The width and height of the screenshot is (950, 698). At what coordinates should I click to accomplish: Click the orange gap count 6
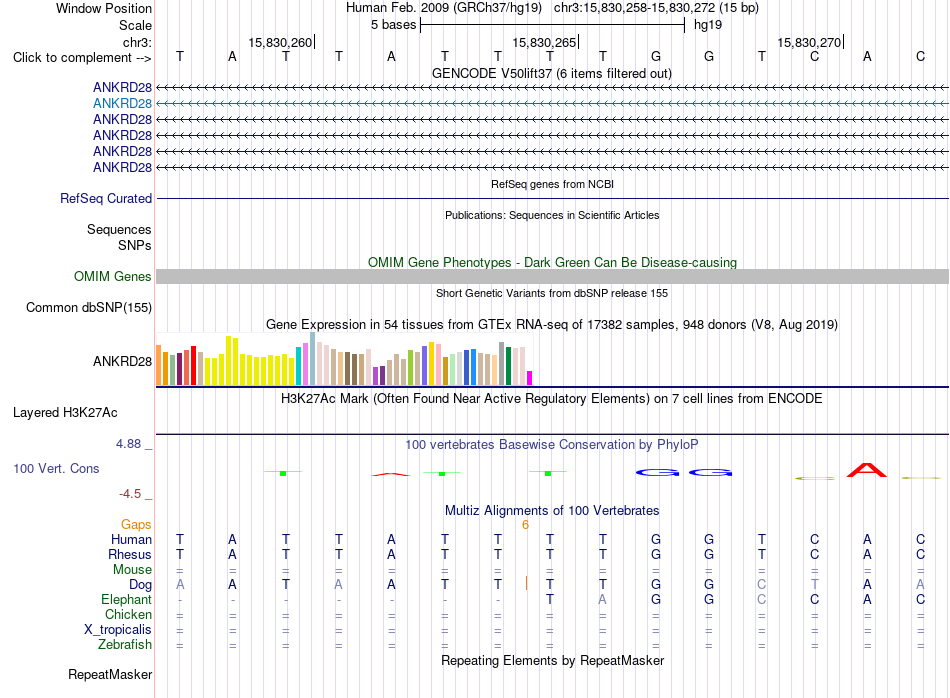click(525, 525)
